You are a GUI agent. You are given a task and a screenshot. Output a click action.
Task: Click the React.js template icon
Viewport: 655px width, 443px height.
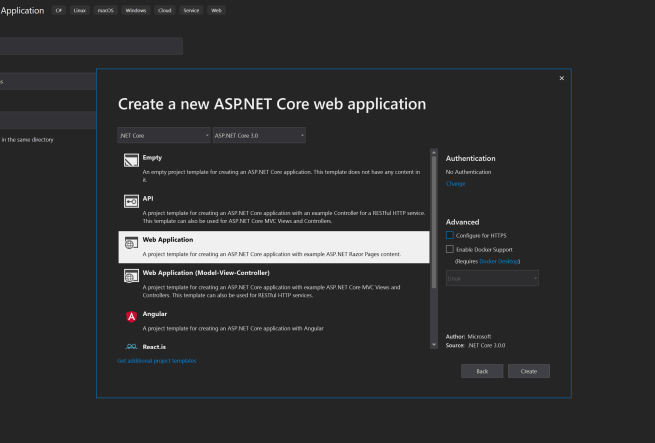coord(130,347)
